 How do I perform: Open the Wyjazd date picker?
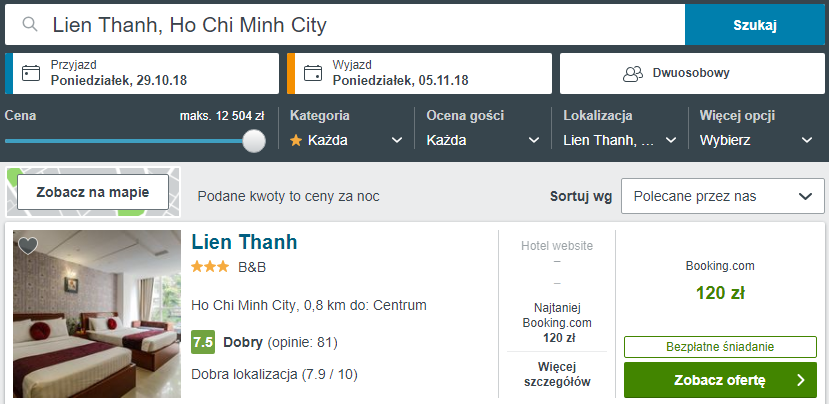(x=419, y=74)
